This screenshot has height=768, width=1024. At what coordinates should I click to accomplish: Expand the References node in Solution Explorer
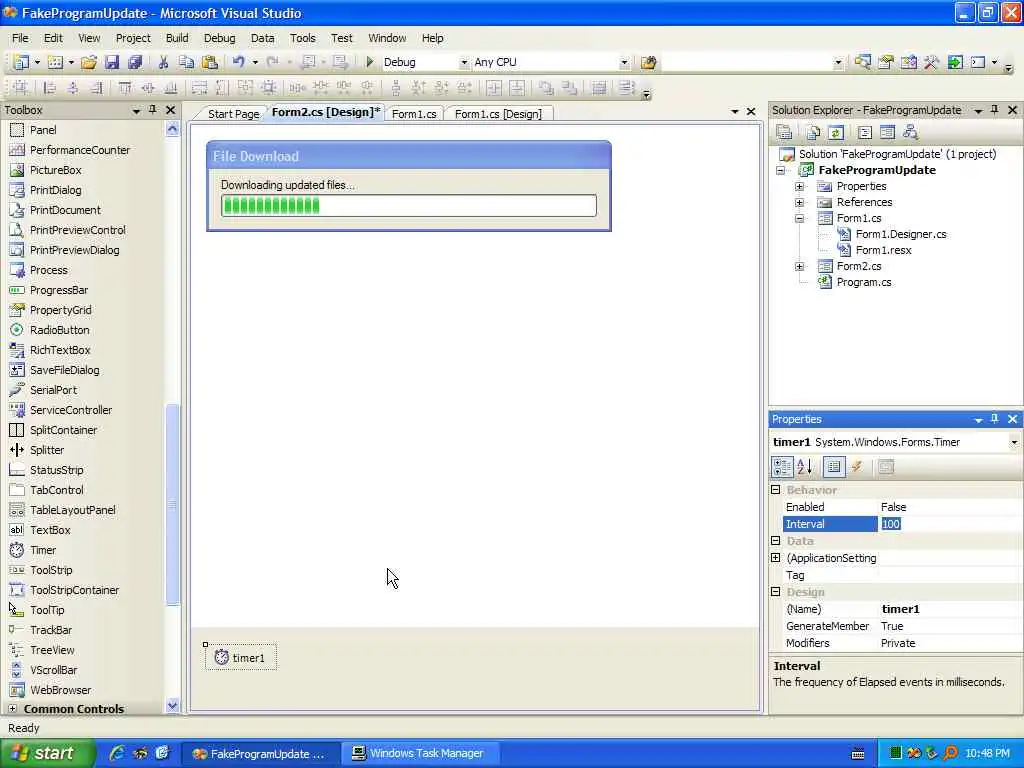(799, 202)
